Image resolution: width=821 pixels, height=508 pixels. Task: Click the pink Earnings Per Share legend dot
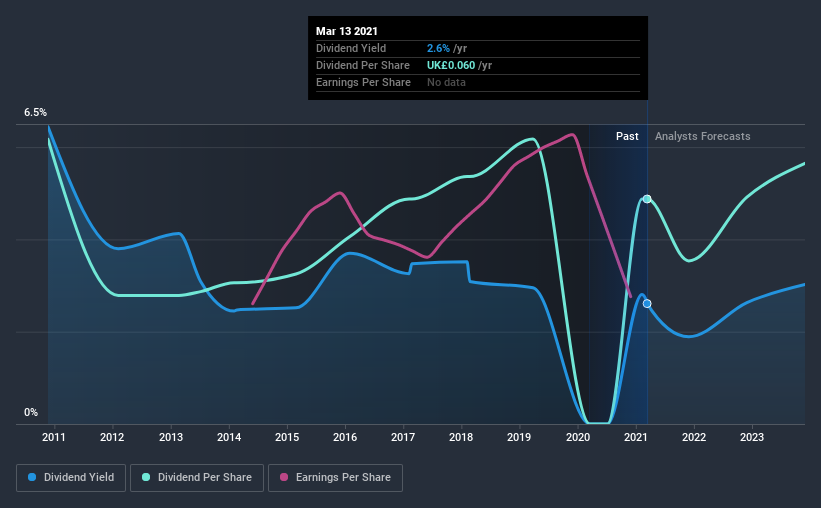pos(284,477)
